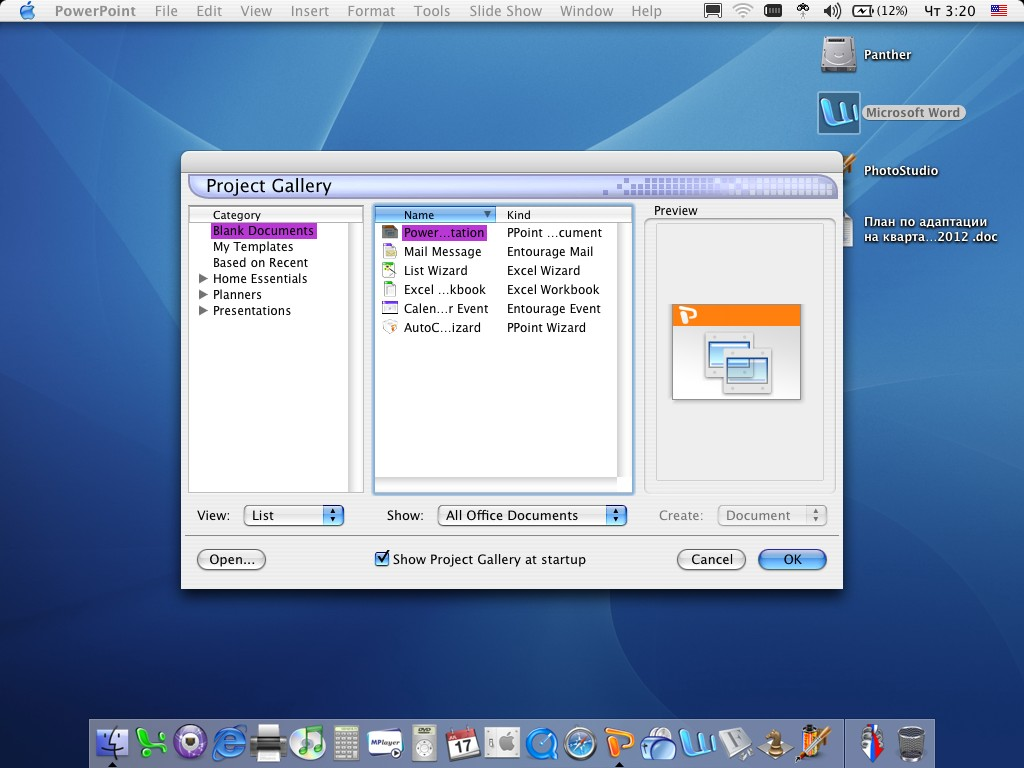Click the PowerPoint icon in the Dock
The height and width of the screenshot is (768, 1024).
(x=619, y=743)
